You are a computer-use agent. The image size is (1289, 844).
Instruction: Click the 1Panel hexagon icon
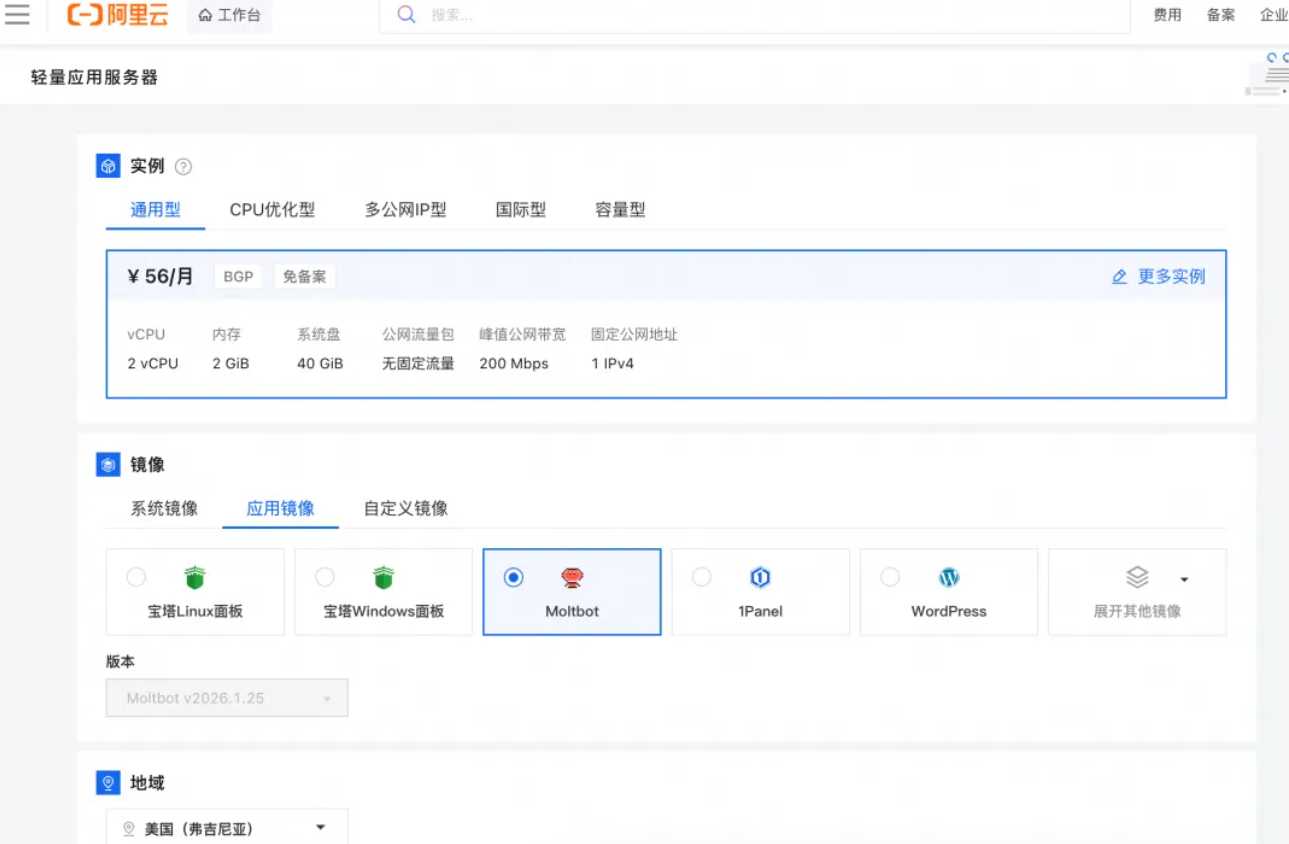760,578
